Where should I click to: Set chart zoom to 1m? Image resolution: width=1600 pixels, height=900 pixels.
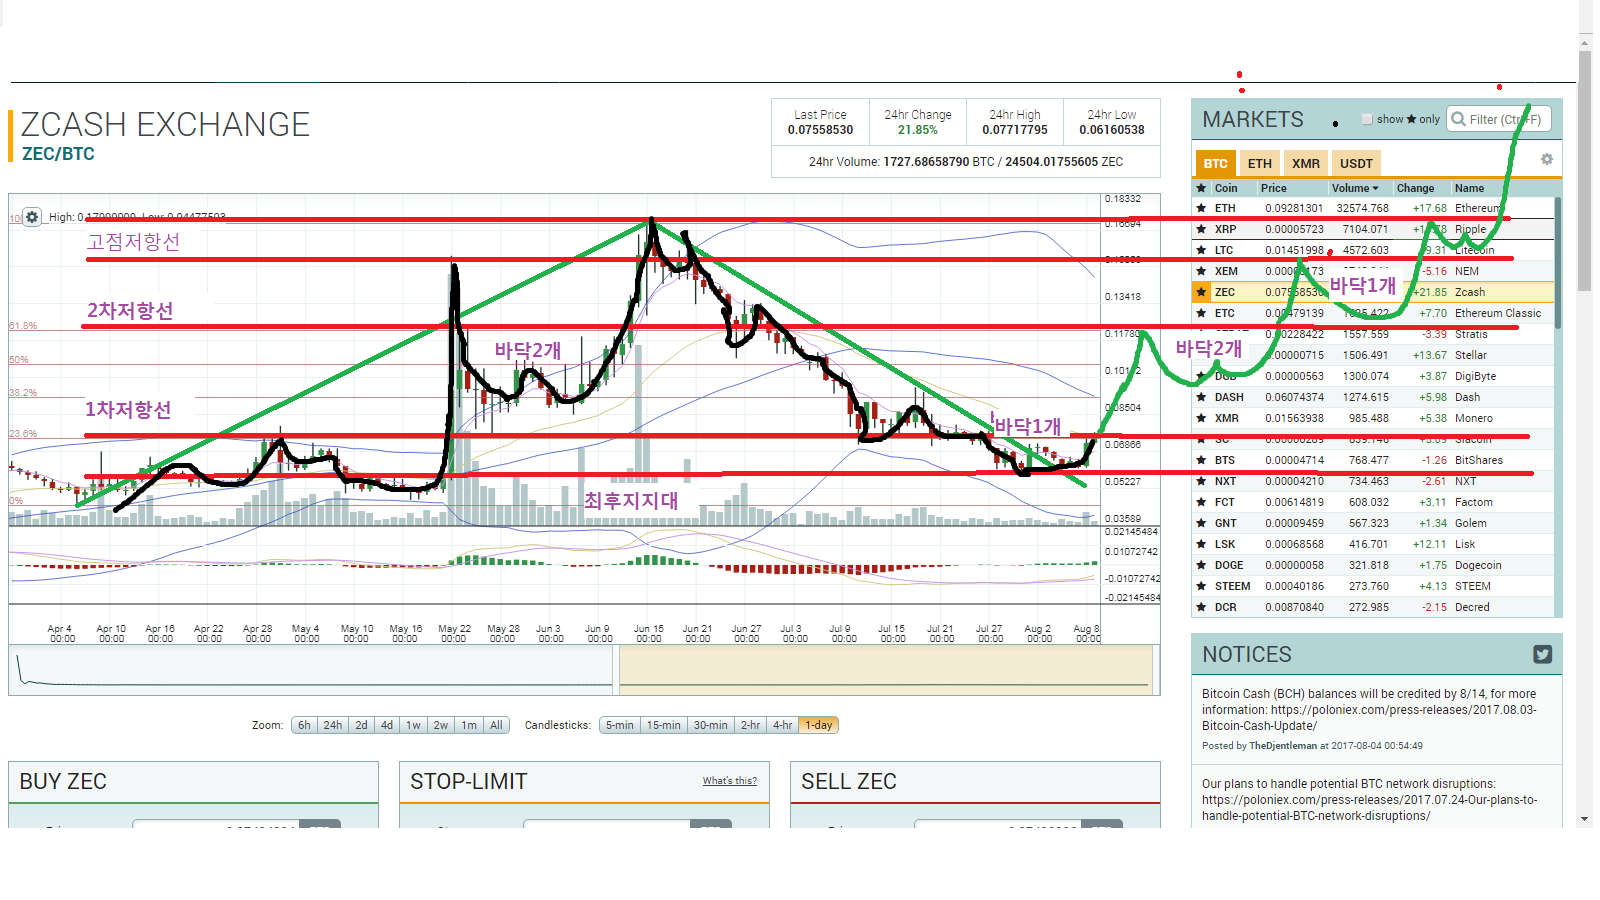[469, 725]
